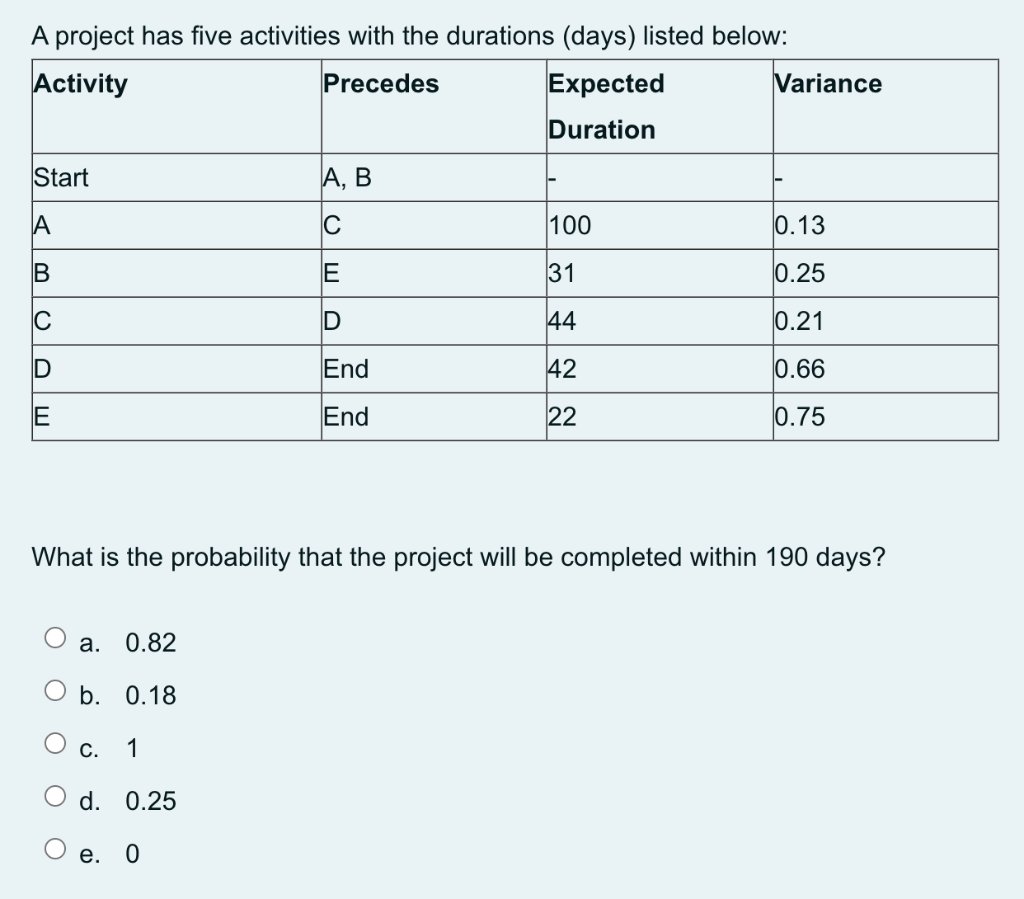
Task: Click activity C's row label
Action: (40, 321)
